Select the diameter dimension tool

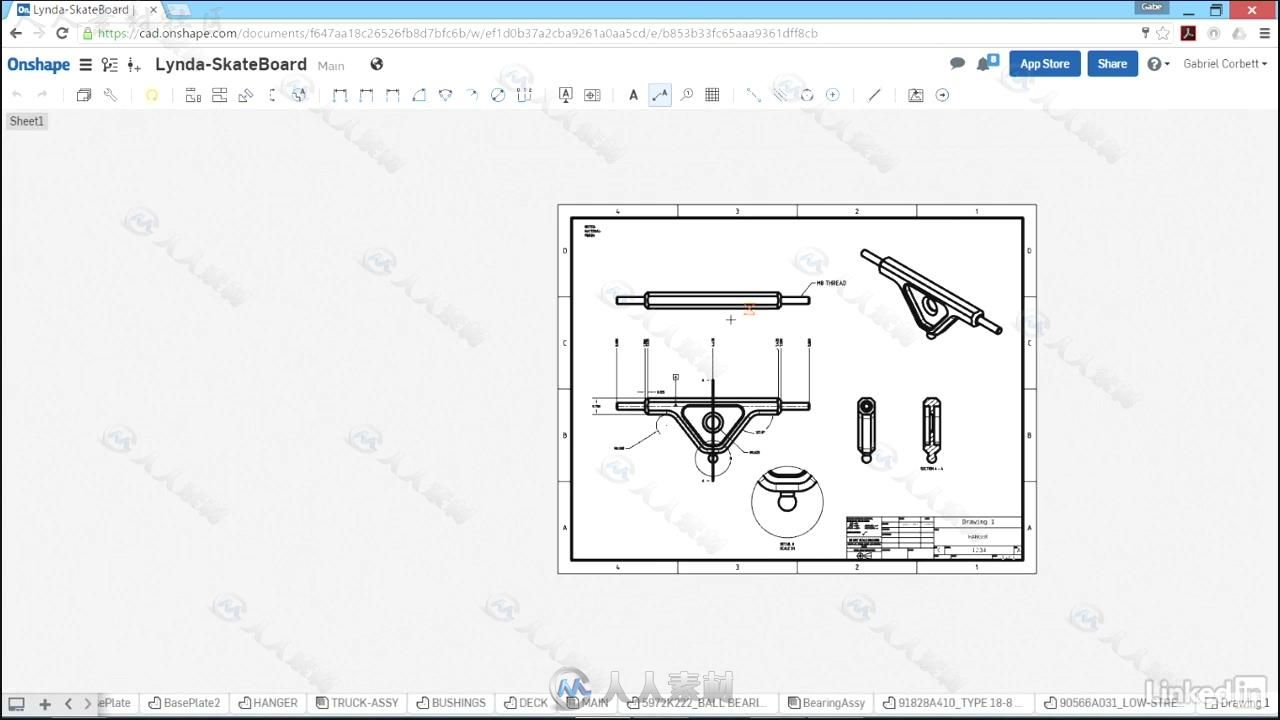click(498, 95)
